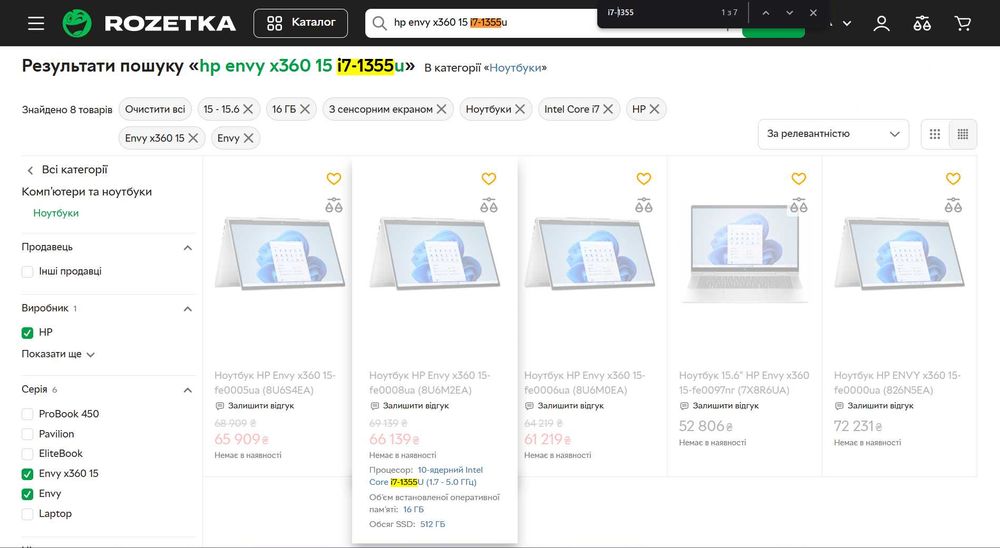Screen dimensions: 1000x548
Task: Click Залишити відгук under fe0000ua
Action: coord(874,406)
